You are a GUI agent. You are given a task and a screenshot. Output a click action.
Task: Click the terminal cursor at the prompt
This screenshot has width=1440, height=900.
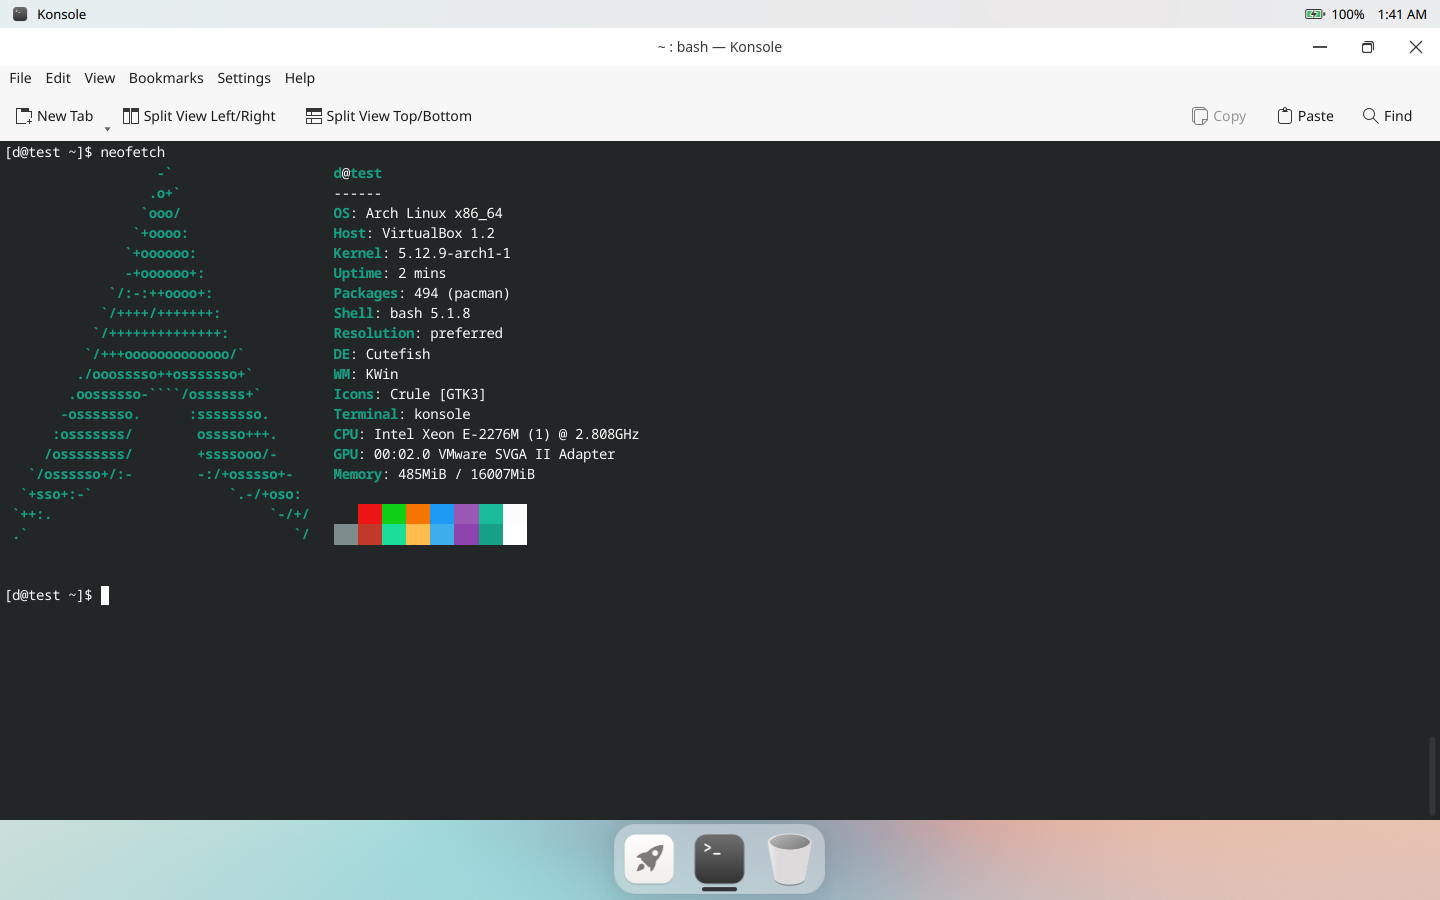pyautogui.click(x=105, y=596)
